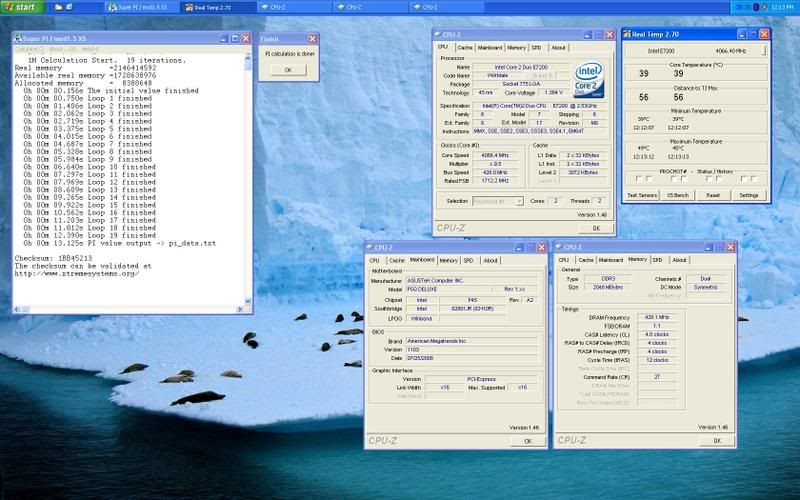Minimize the CPU-Z Mainboard window
This screenshot has width=800, height=500.
(x=519, y=247)
